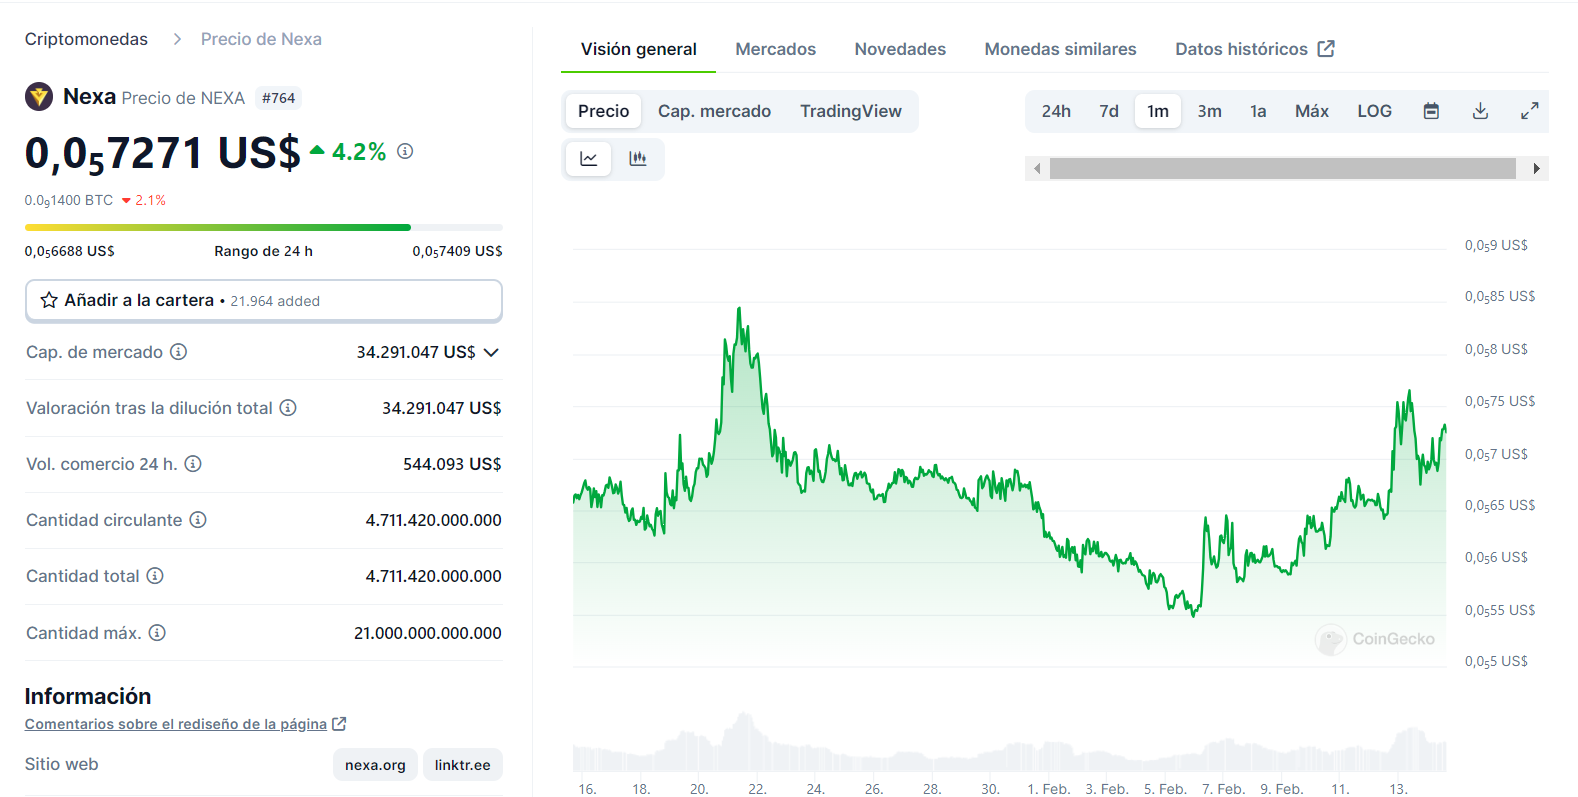Click 0,0₅85 US$ axis label
The image size is (1578, 797).
click(1500, 296)
